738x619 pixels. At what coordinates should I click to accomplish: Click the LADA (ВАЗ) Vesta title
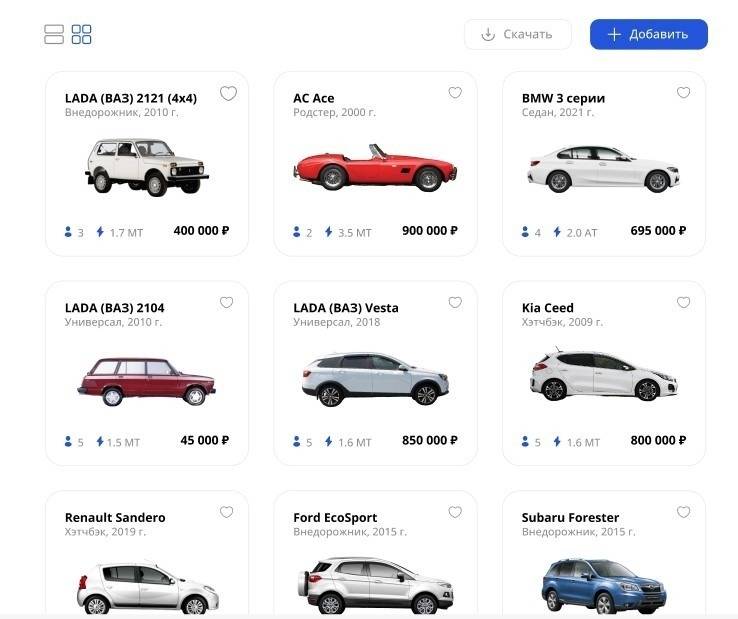pos(346,308)
